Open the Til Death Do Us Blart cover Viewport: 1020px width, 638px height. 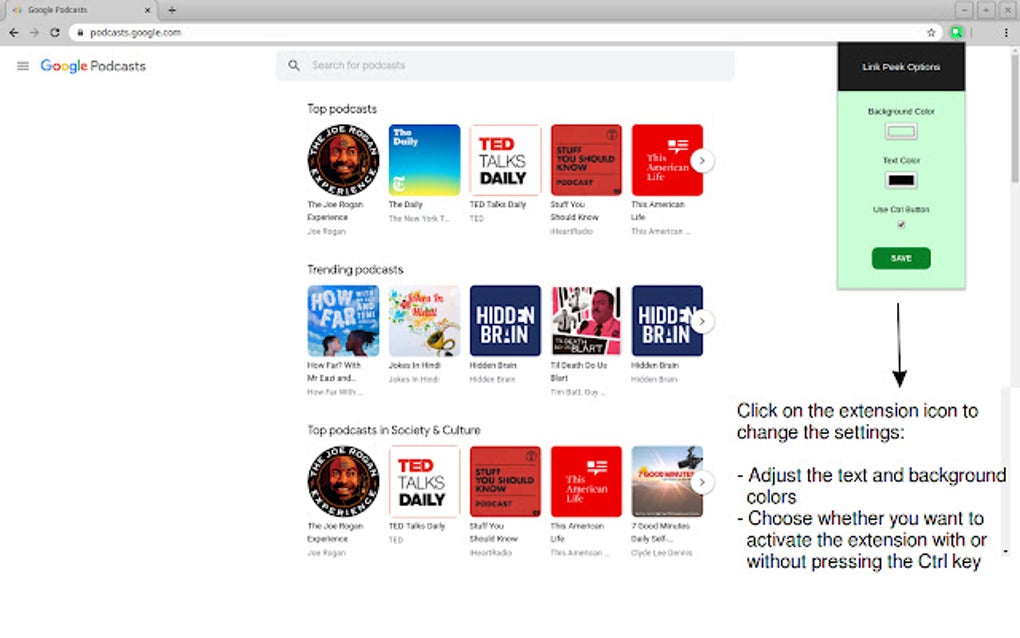[586, 321]
